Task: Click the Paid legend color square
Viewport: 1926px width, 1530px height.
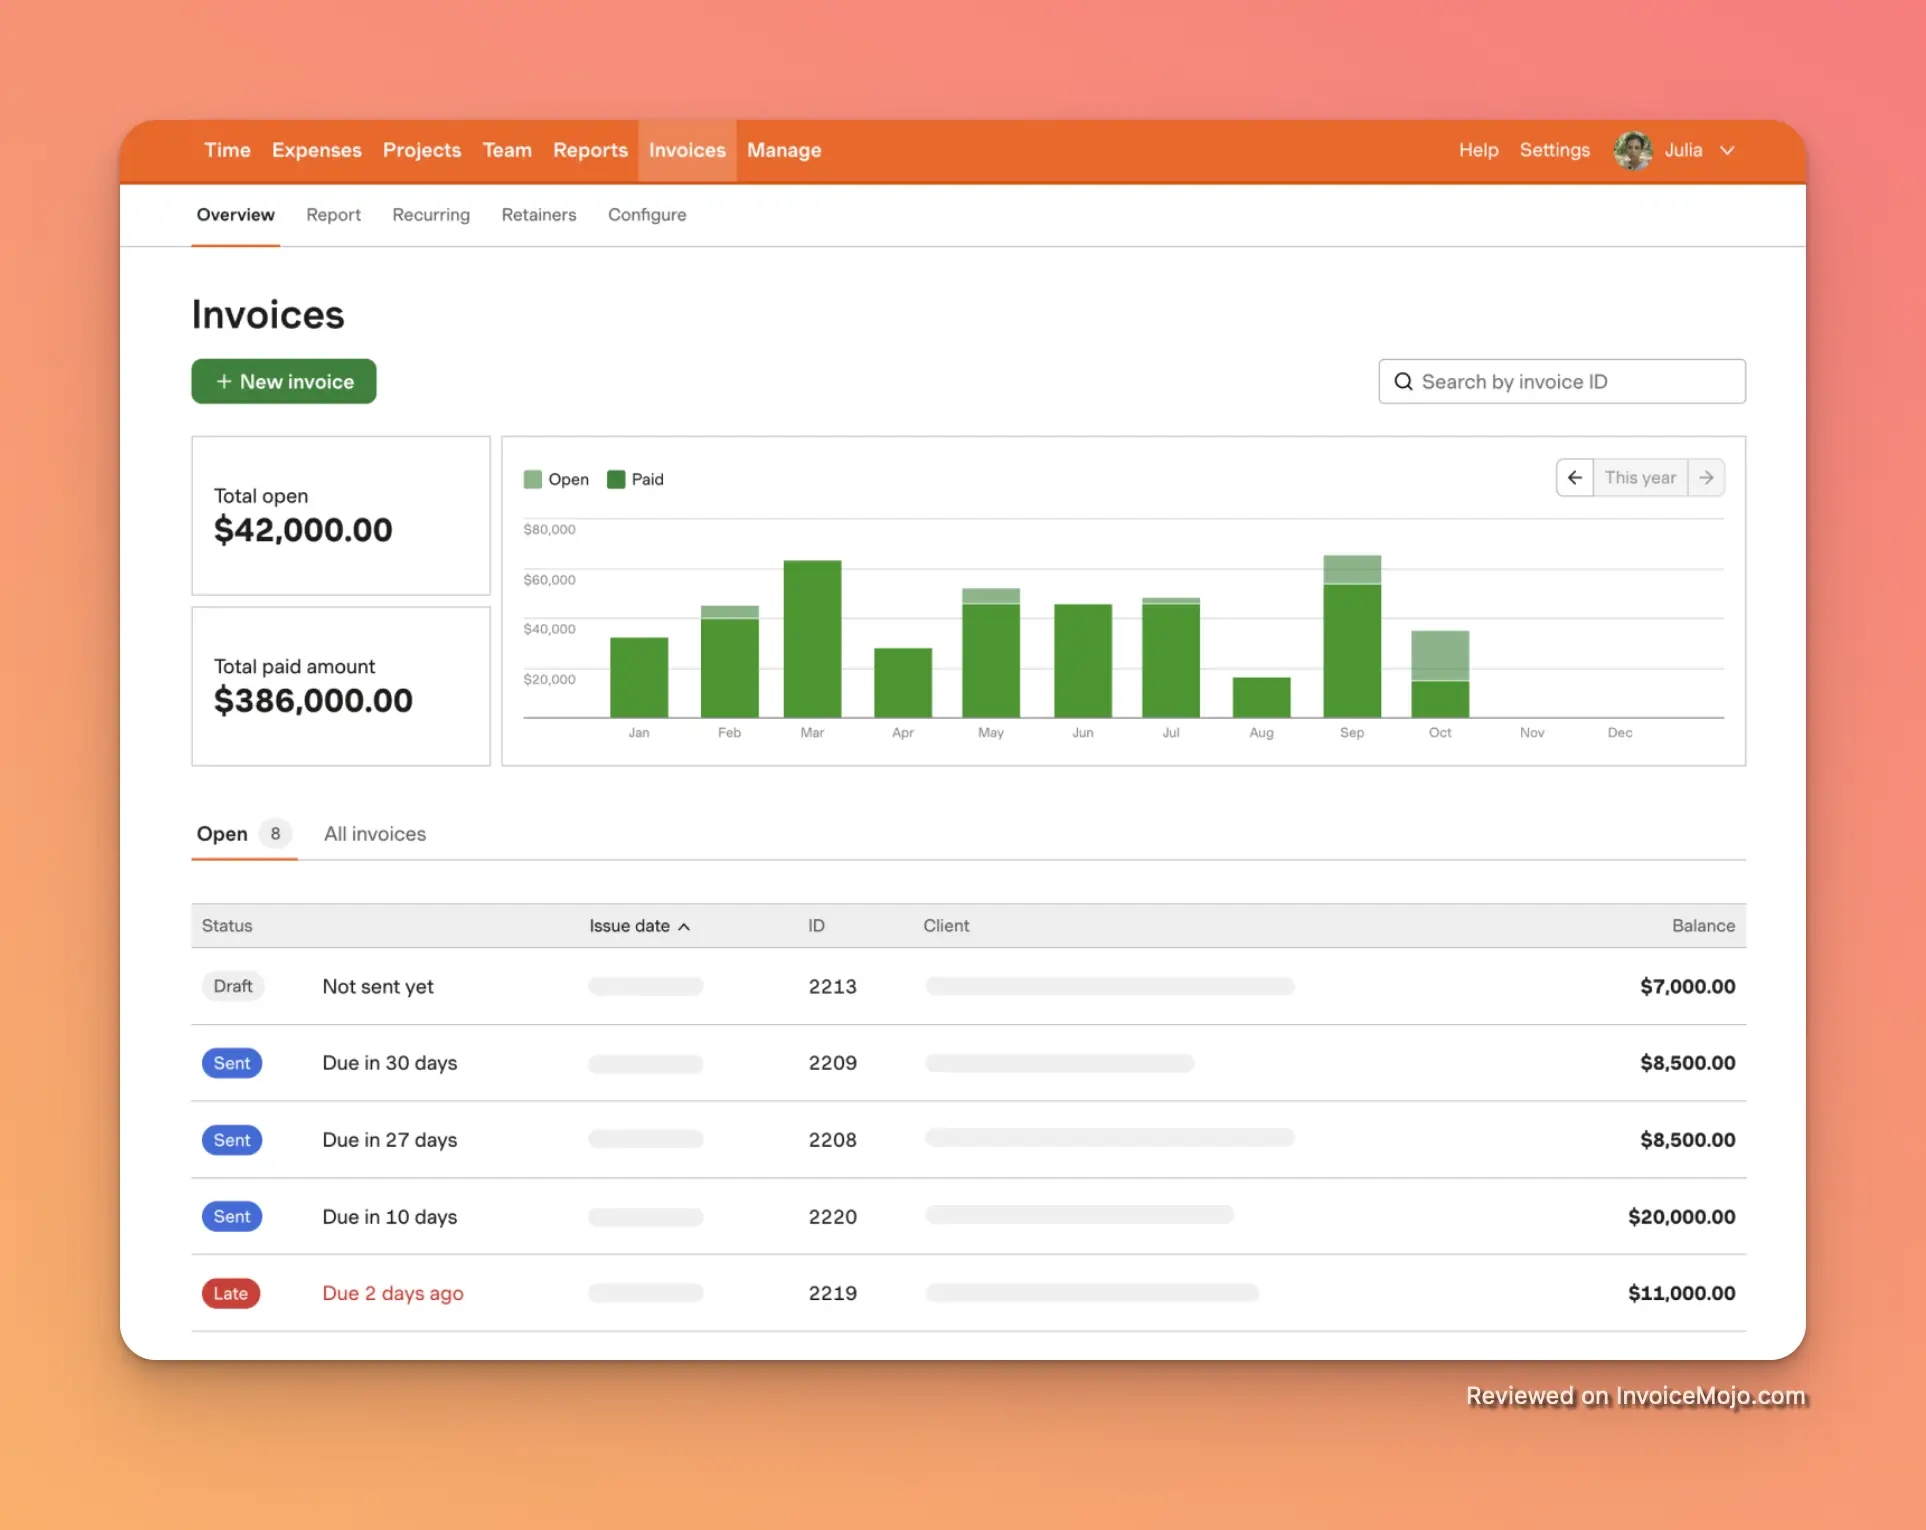Action: pyautogui.click(x=616, y=479)
